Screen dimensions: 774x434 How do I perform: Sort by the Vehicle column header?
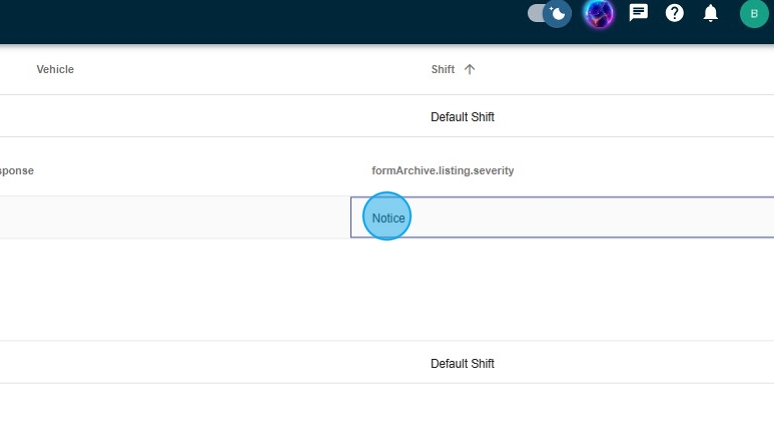[x=55, y=69]
